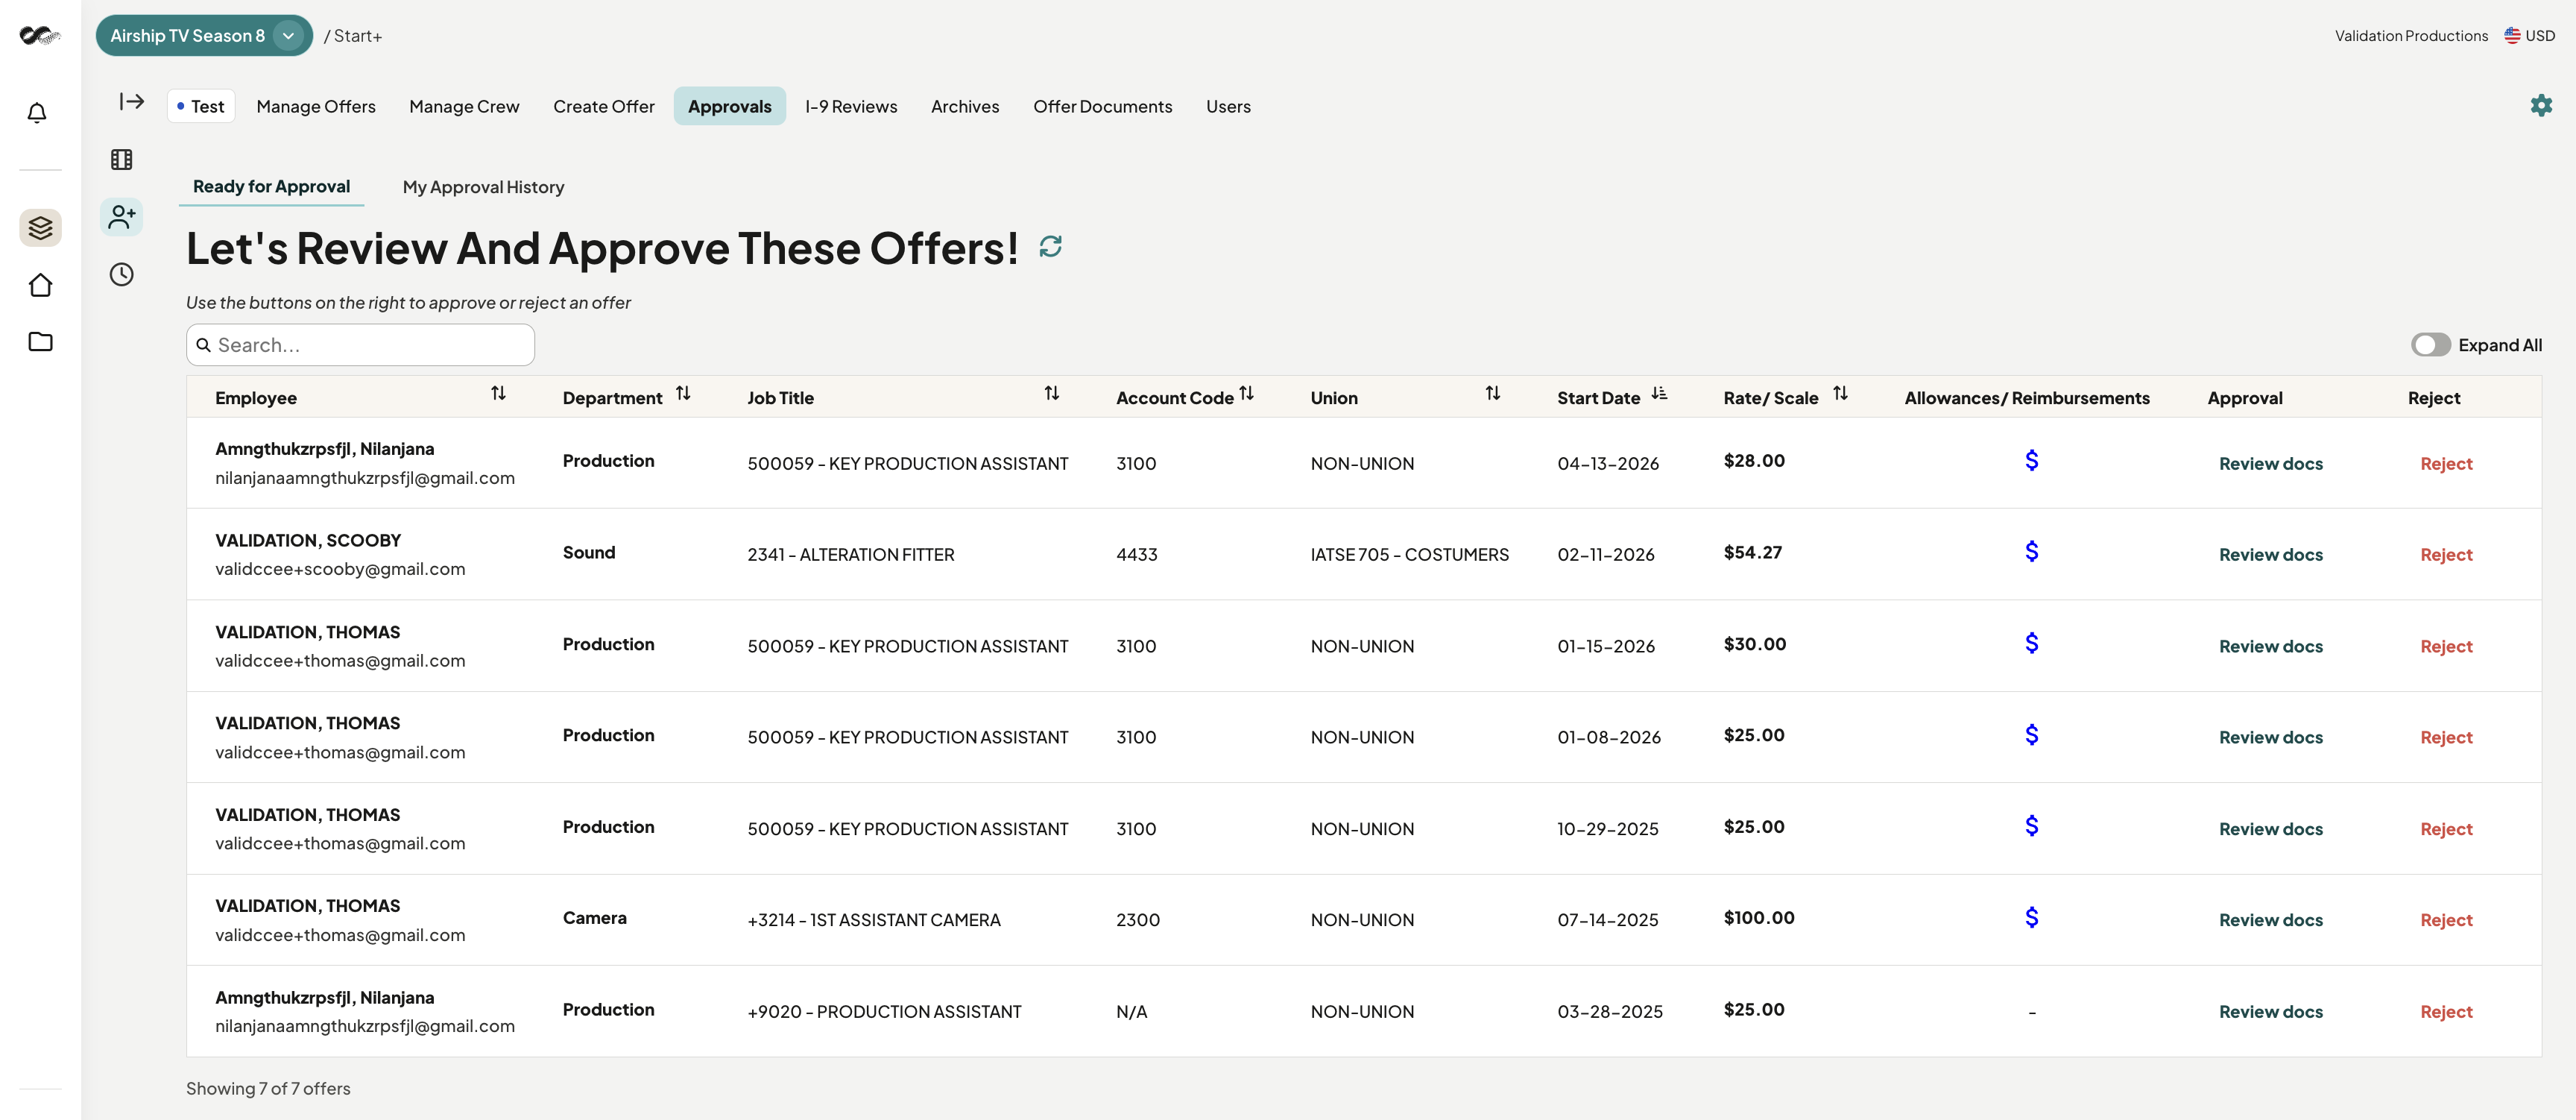Review docs for Thomas's 01-15-2026 offer
2576x1120 pixels.
(x=2270, y=646)
